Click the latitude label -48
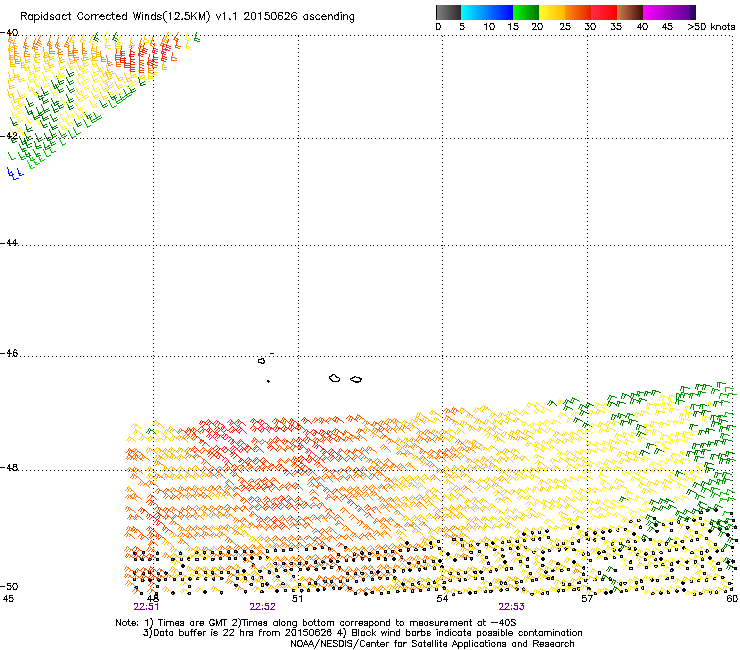This screenshot has height=650, width=740. 9,467
